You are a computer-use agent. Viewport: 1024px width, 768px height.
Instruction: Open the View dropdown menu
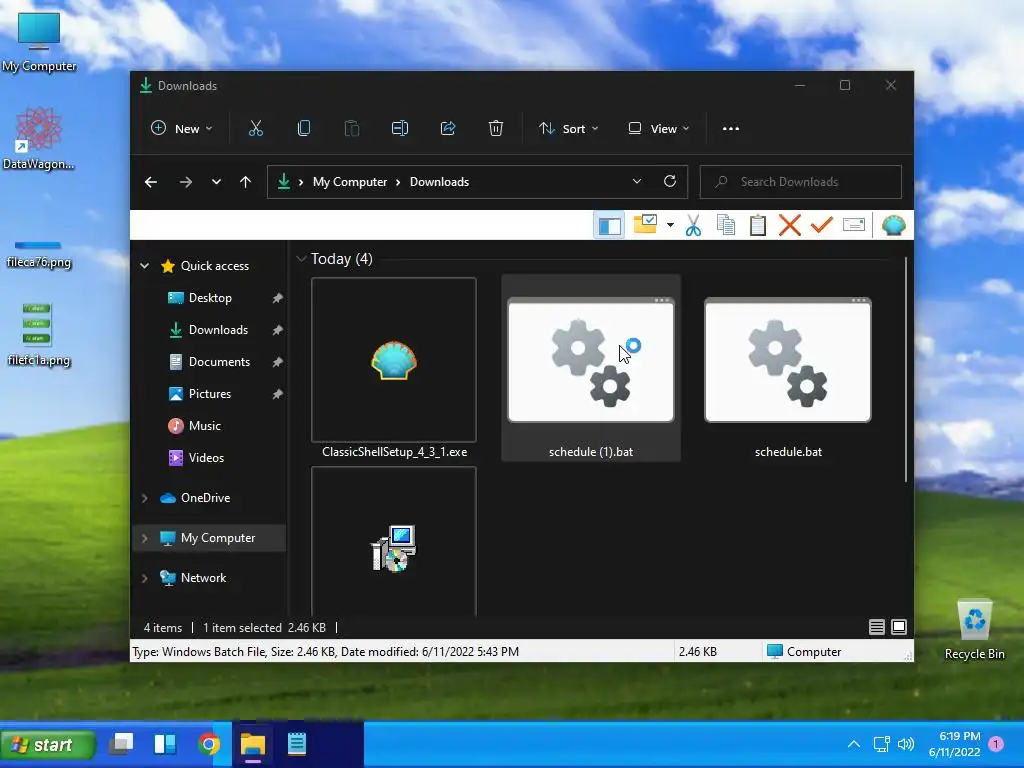tap(658, 129)
